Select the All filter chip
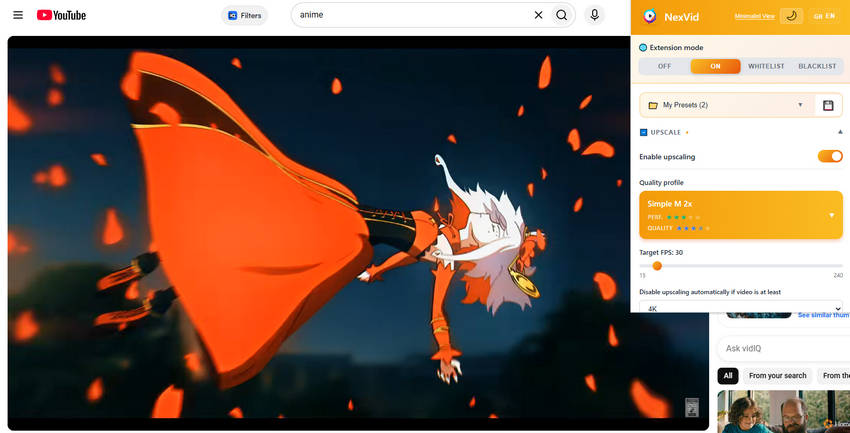 [727, 376]
